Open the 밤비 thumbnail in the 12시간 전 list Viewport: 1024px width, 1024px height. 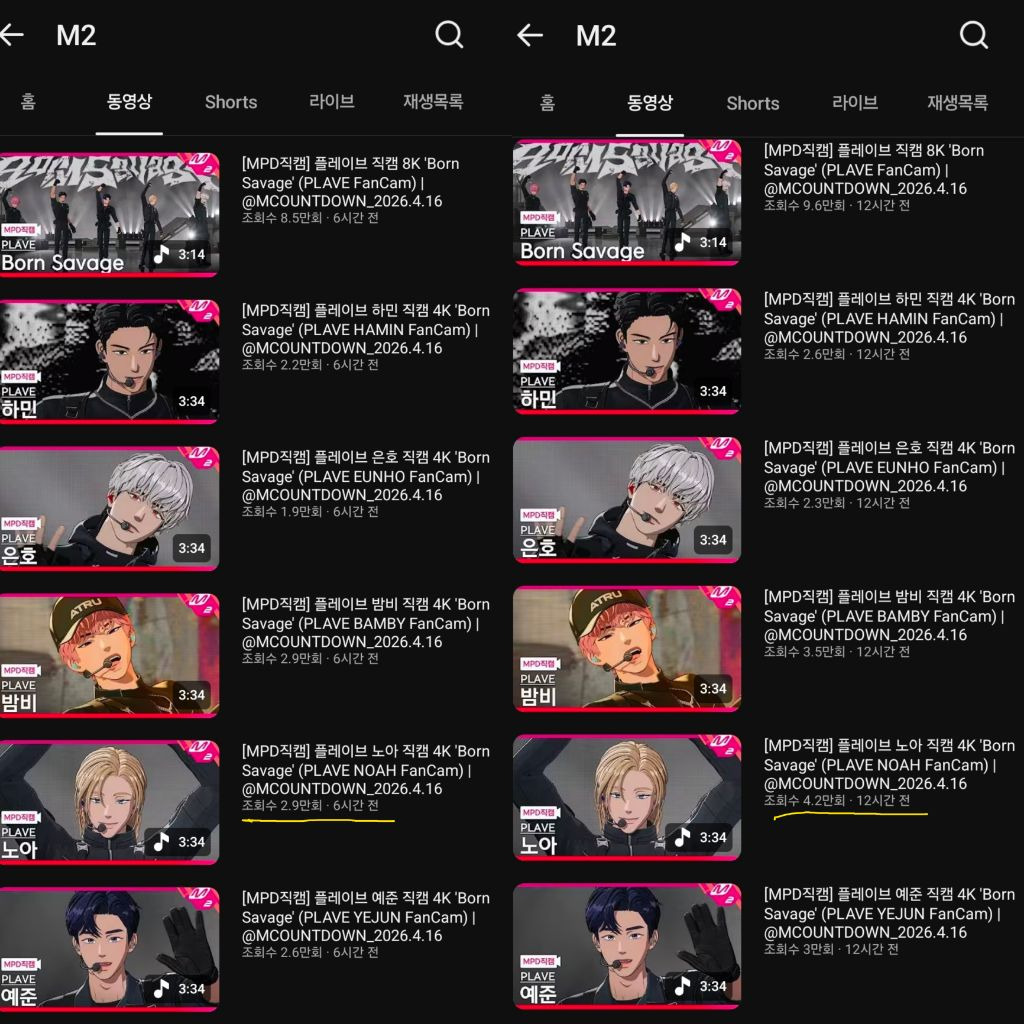pyautogui.click(x=627, y=649)
